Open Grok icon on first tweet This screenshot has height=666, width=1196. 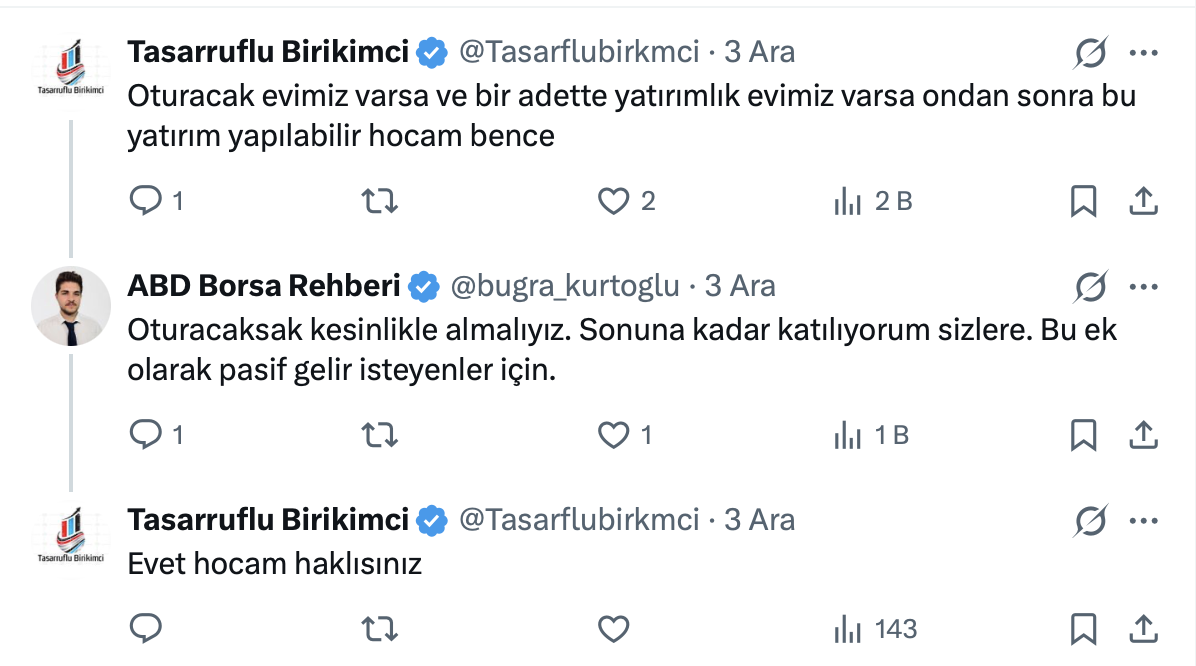click(x=1091, y=52)
